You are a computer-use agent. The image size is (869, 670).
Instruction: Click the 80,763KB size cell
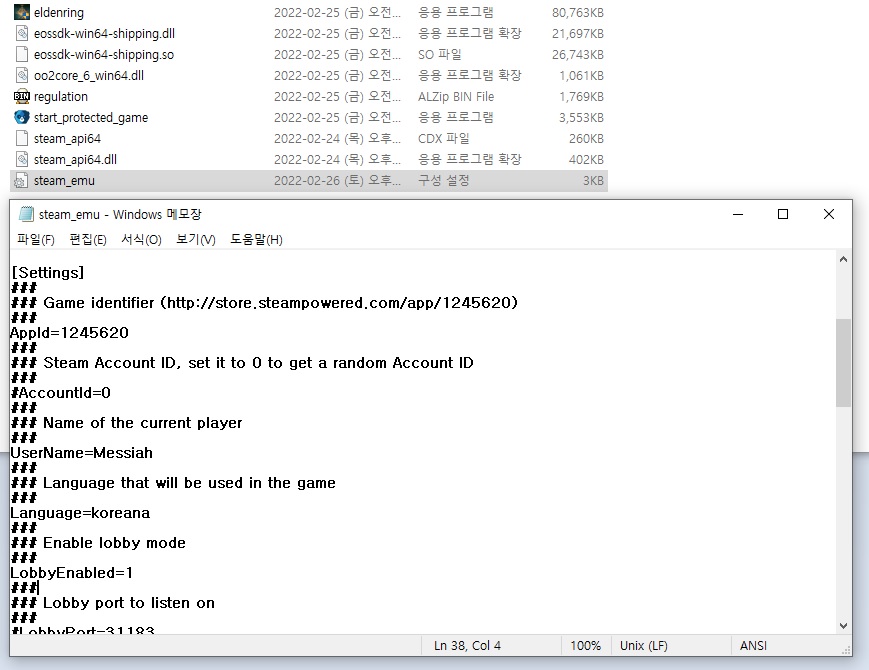[577, 12]
